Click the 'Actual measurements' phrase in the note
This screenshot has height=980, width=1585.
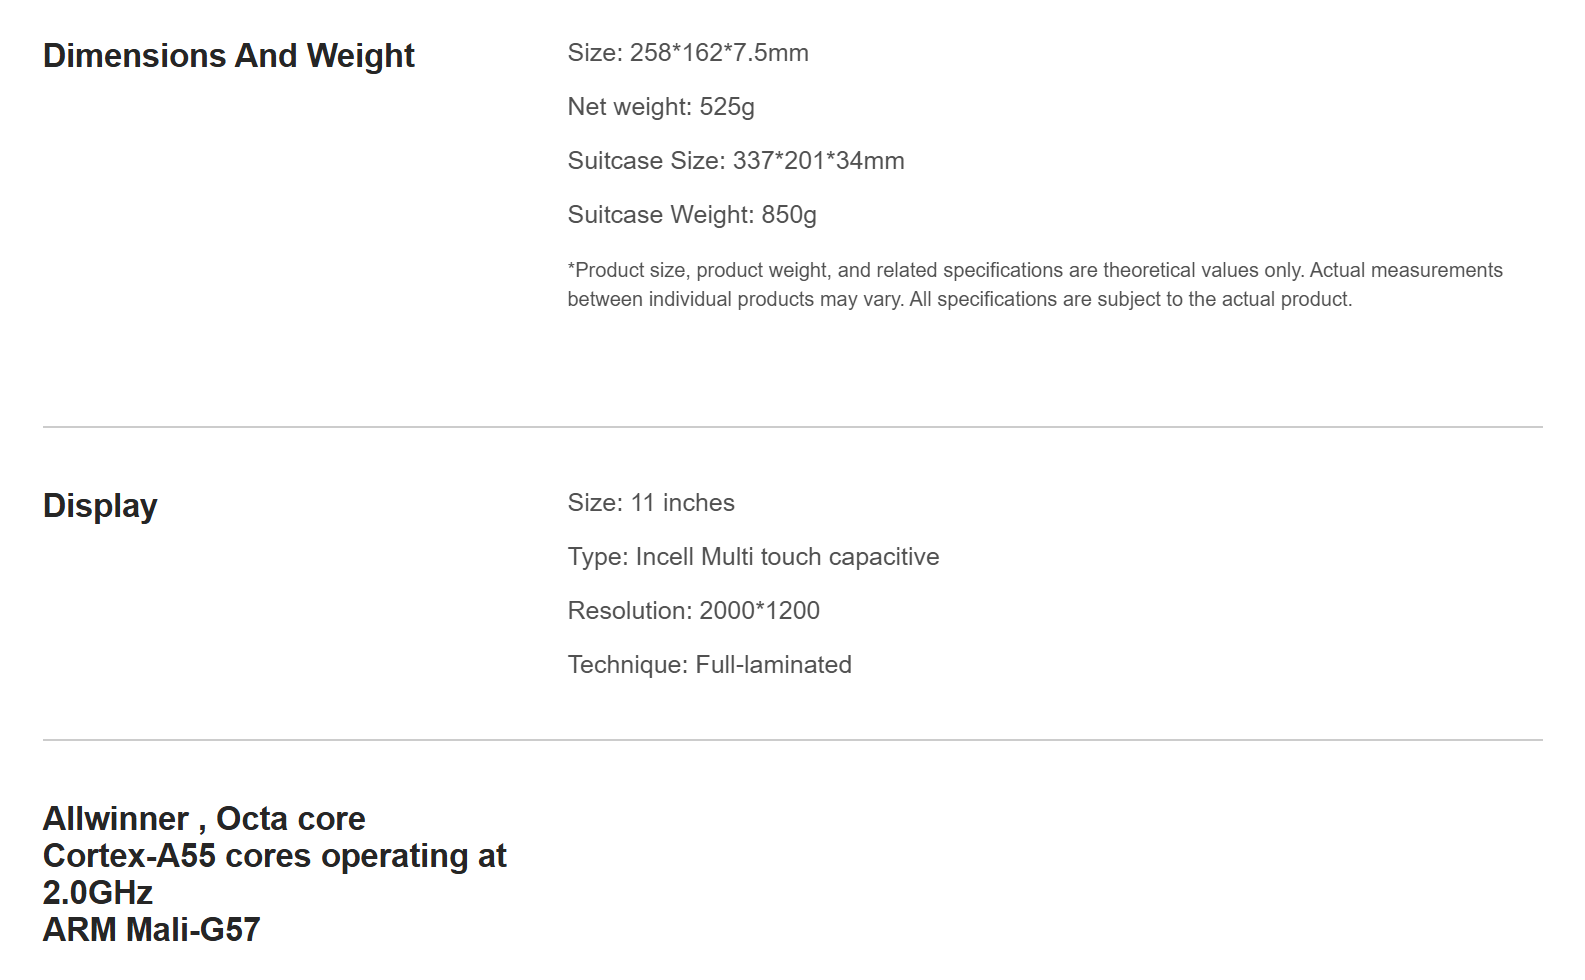pyautogui.click(x=1406, y=270)
